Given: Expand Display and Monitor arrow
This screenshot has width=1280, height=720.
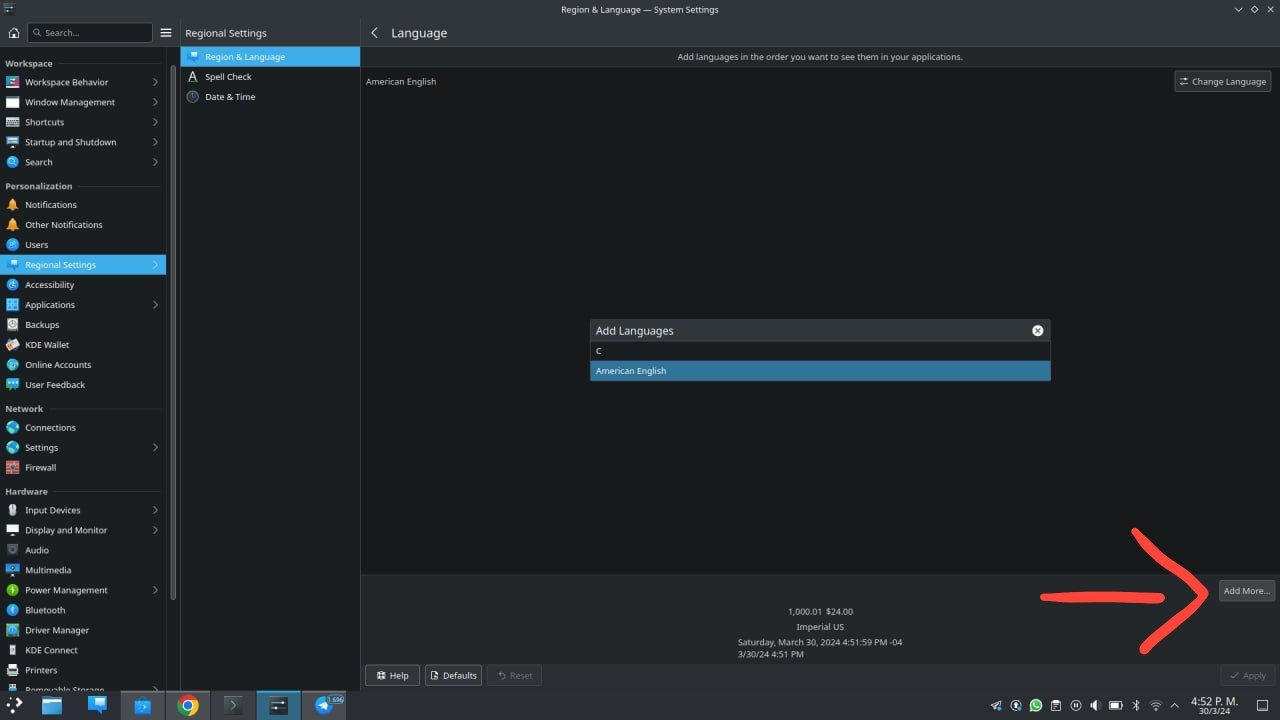Looking at the screenshot, I should pos(155,530).
